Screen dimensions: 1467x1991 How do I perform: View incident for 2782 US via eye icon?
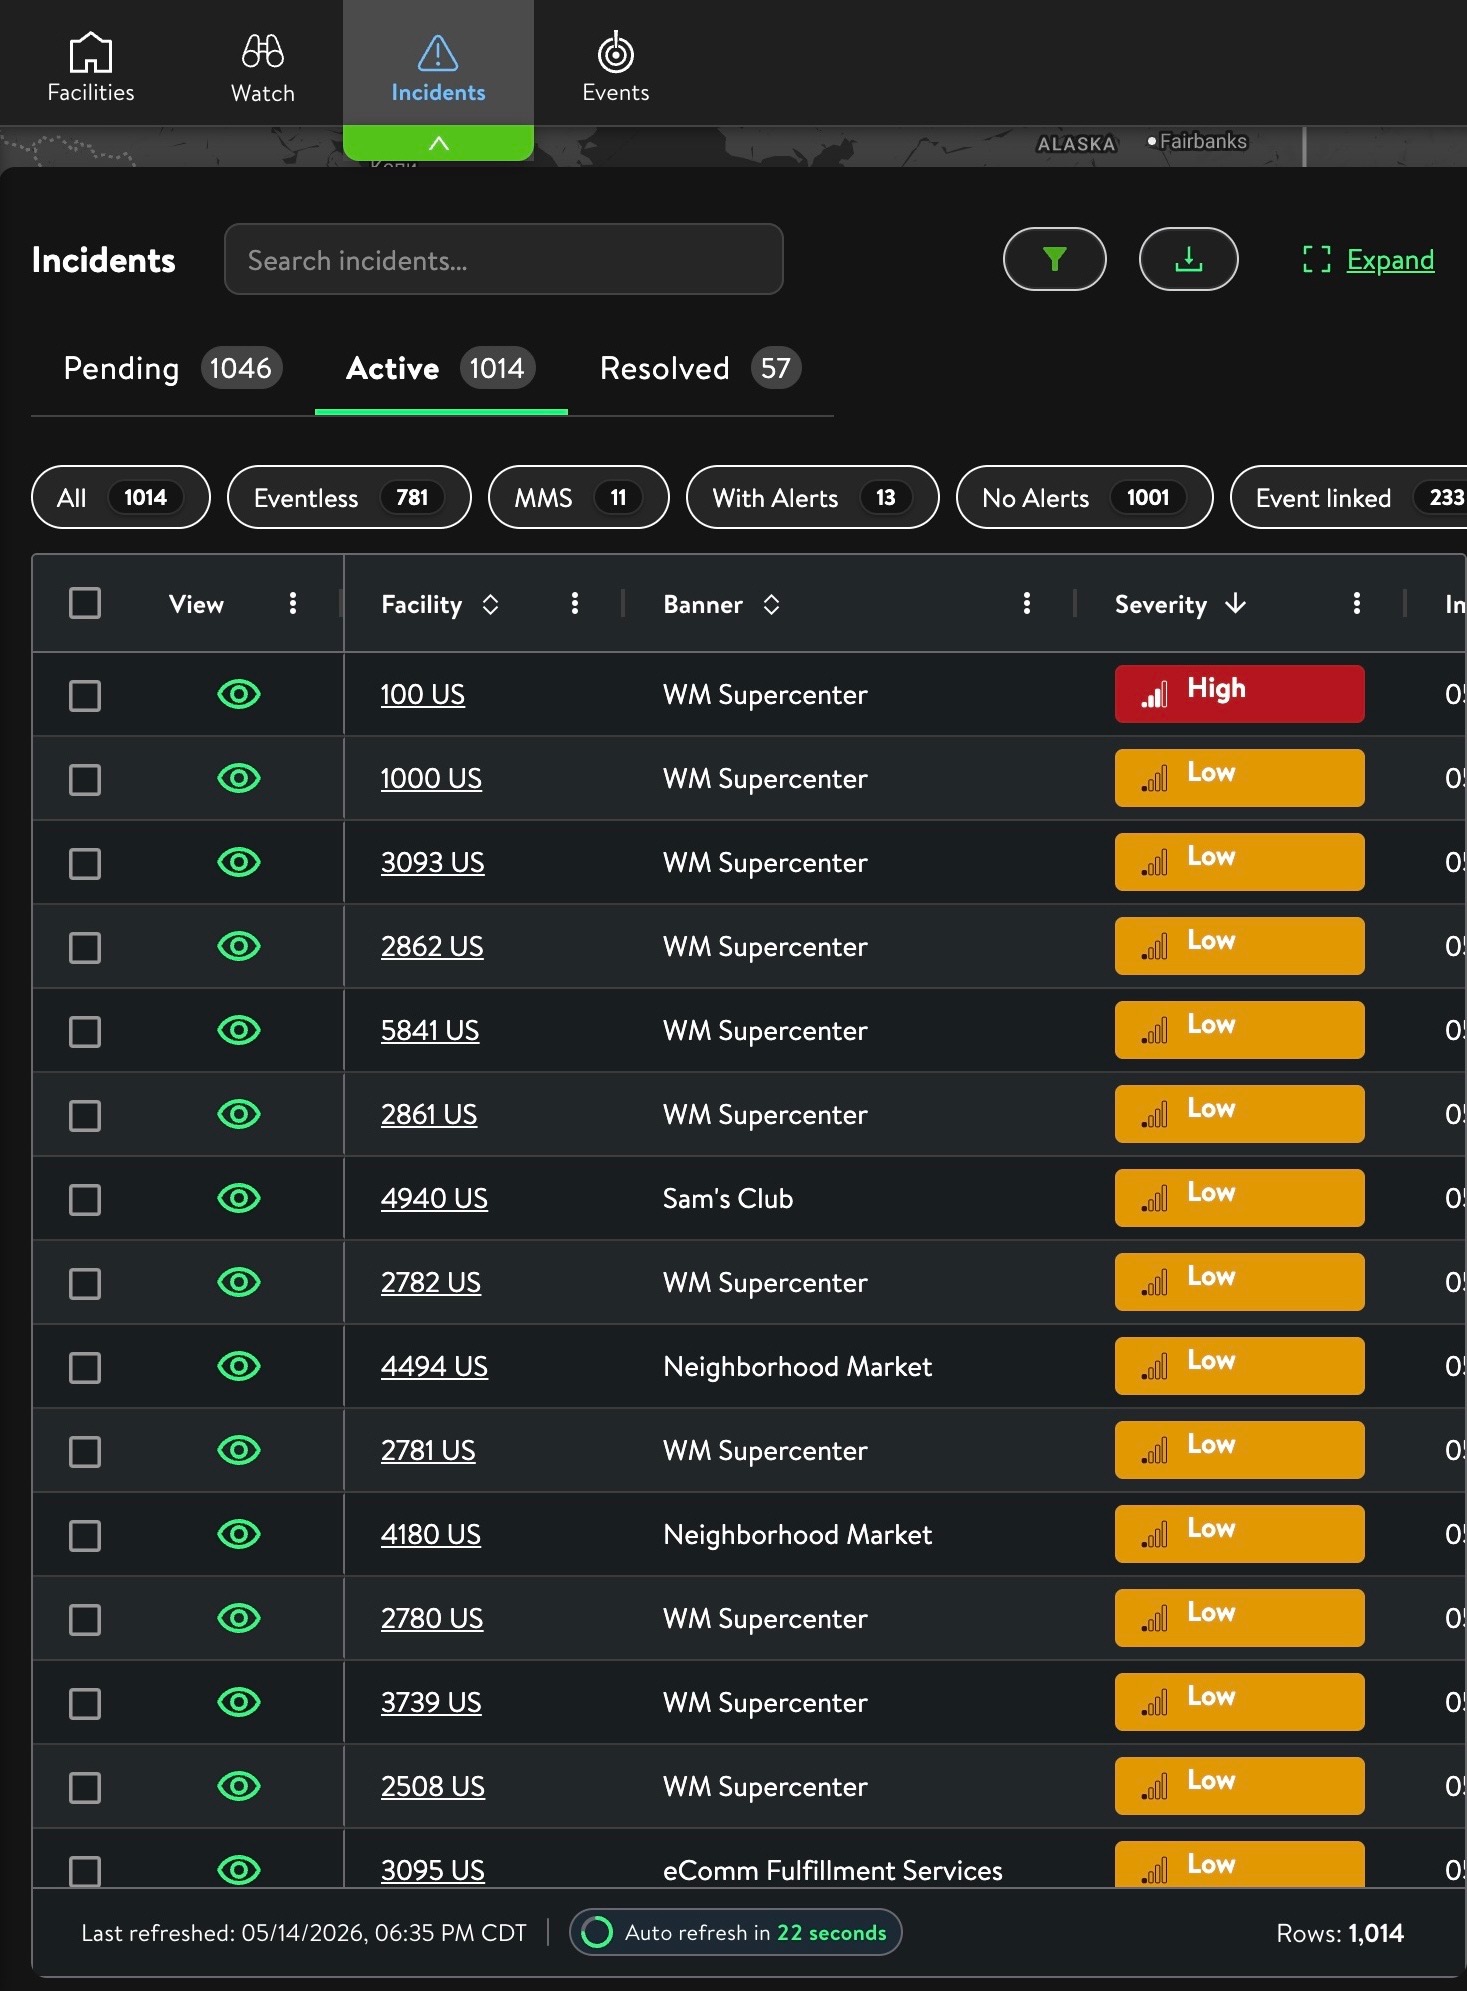239,1282
